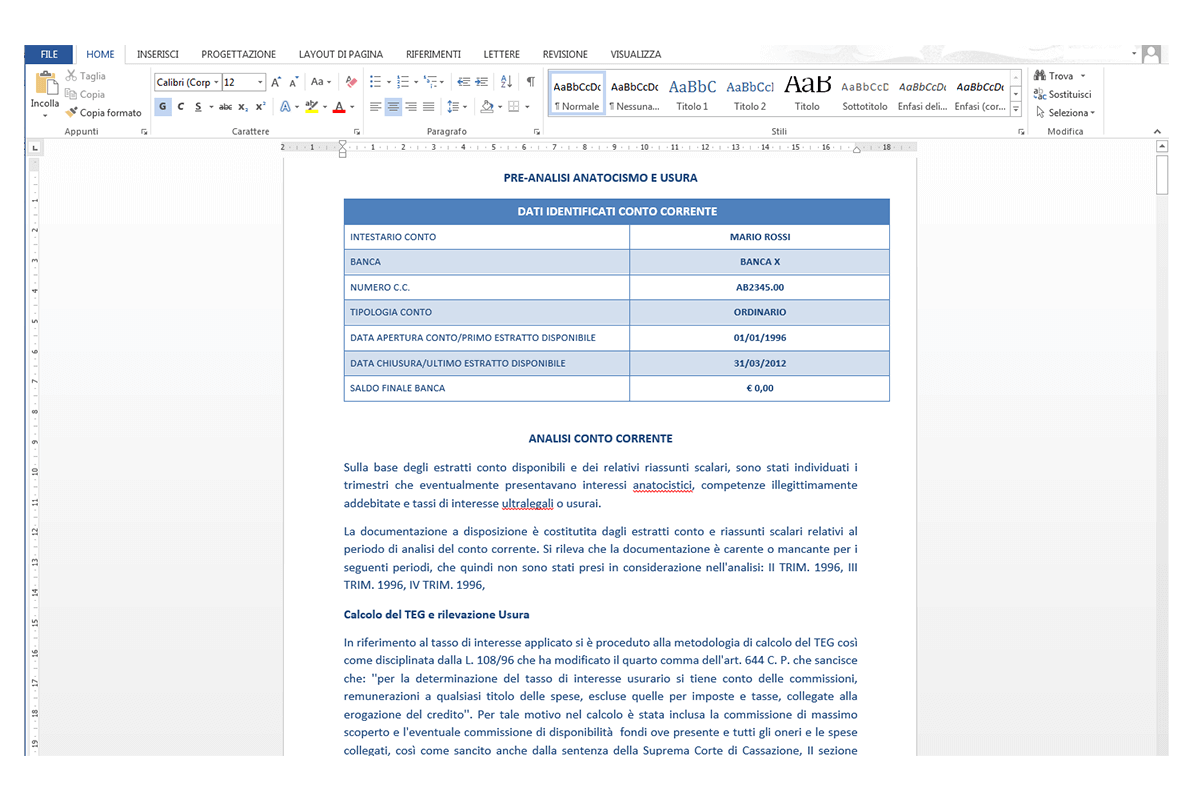The height and width of the screenshot is (800, 1193).
Task: Click the user account avatar icon
Action: pos(1151,54)
